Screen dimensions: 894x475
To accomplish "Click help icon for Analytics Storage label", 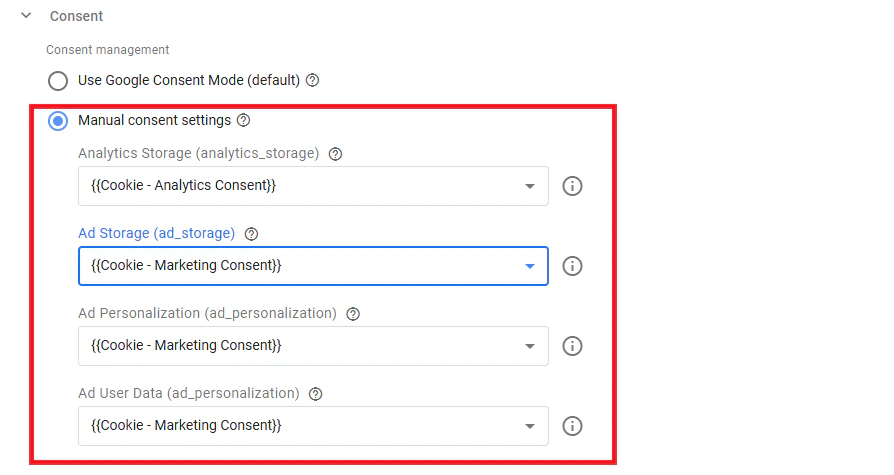I will (x=335, y=154).
